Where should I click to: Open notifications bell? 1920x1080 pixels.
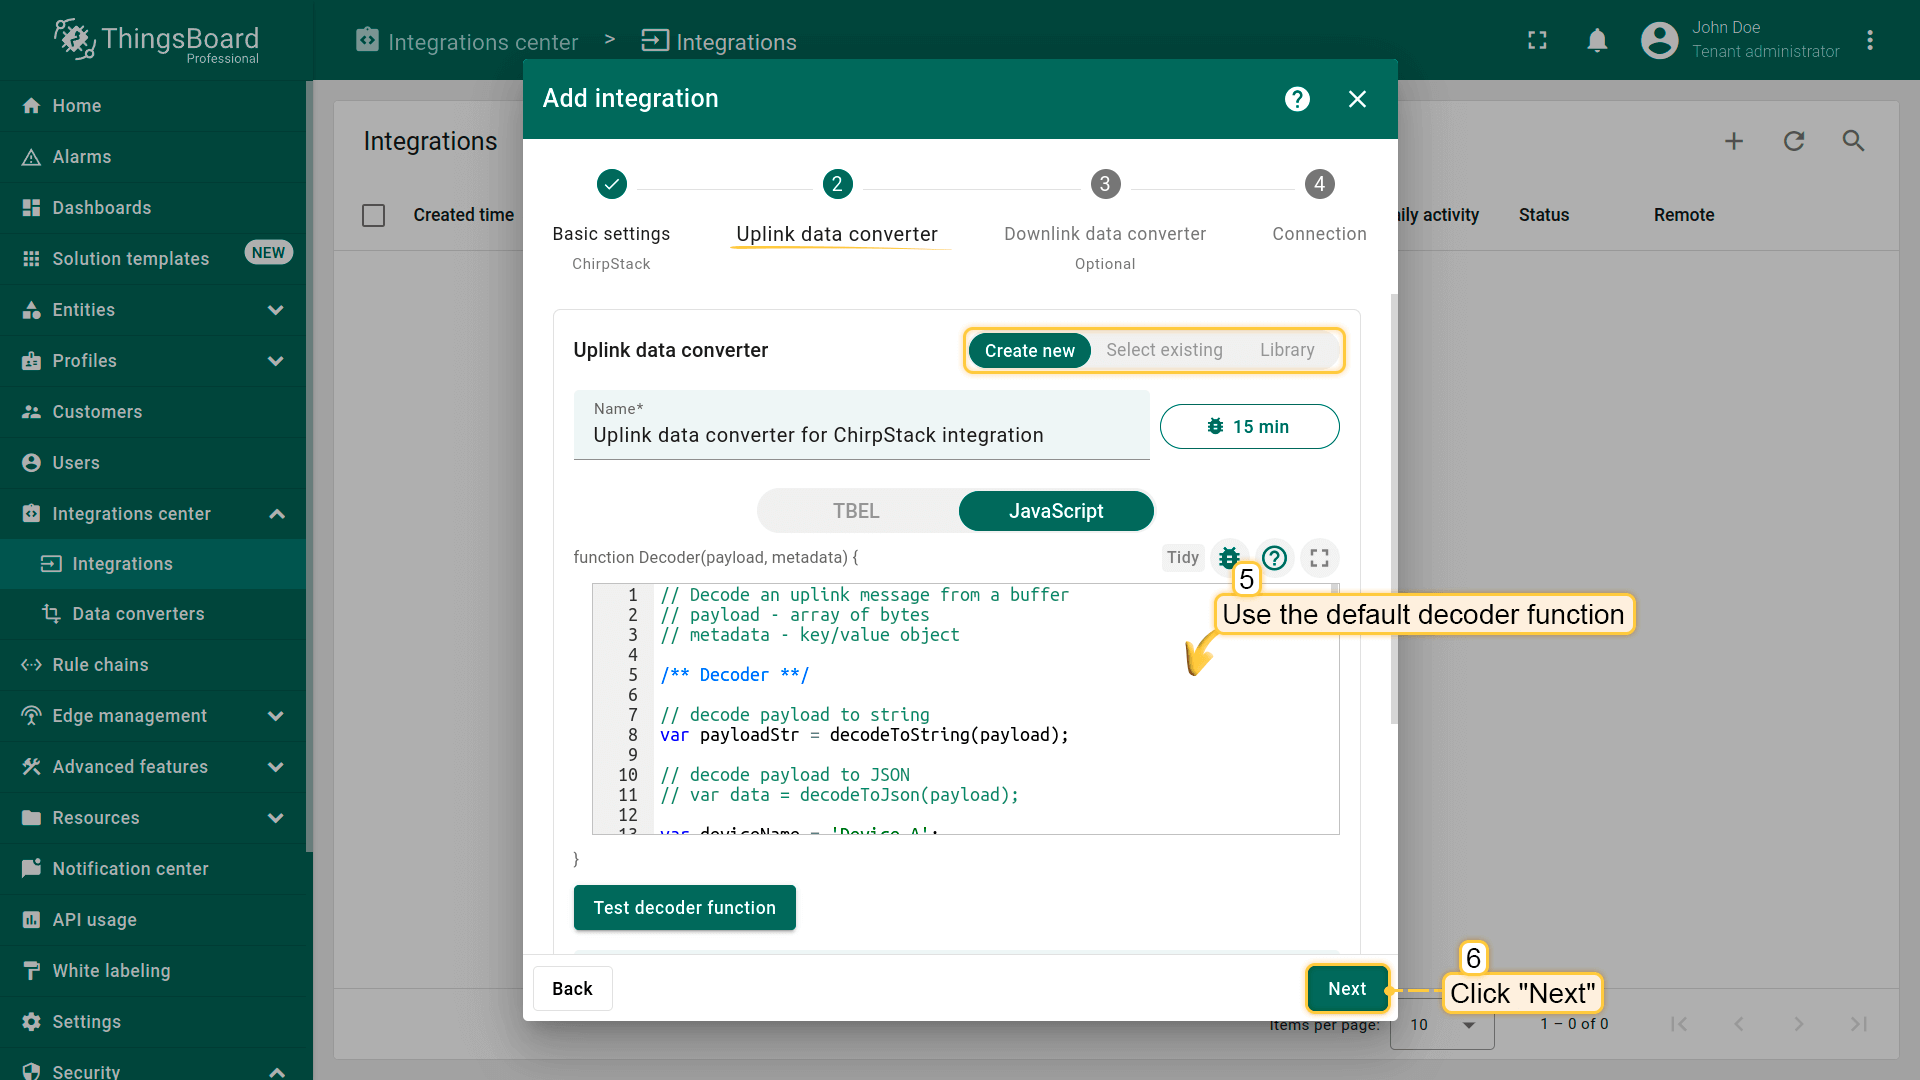(x=1597, y=40)
